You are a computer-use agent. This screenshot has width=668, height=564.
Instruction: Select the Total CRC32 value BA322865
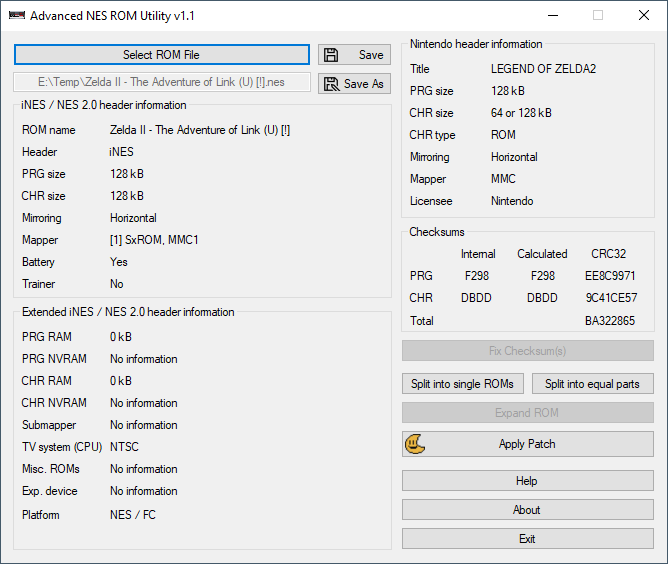[x=610, y=321]
